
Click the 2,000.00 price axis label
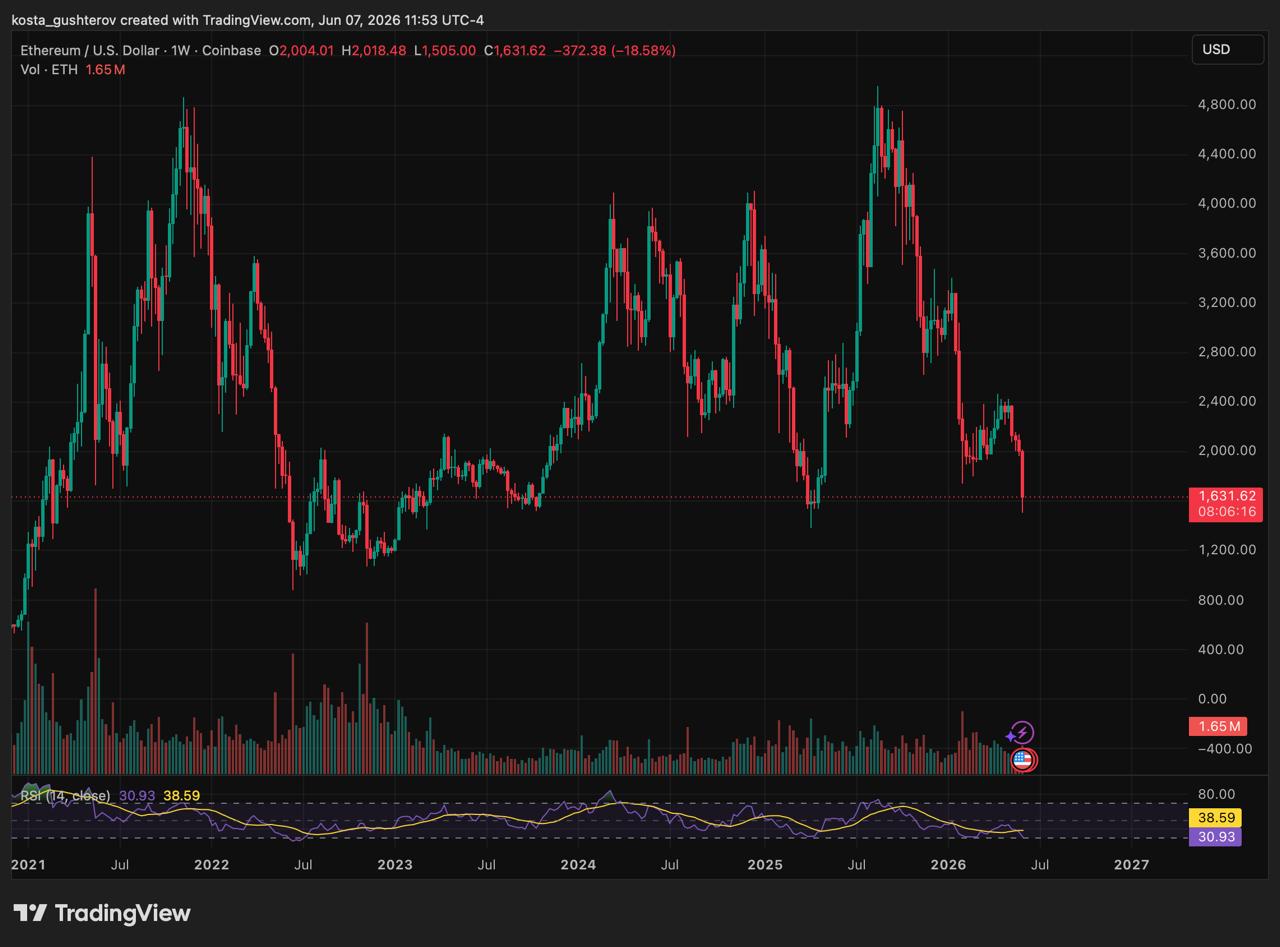click(1227, 450)
